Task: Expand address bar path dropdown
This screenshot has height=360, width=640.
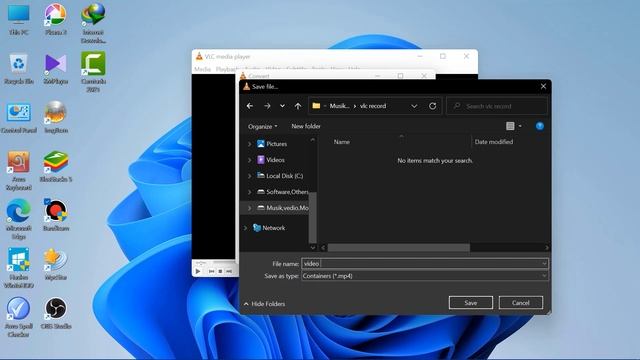Action: [x=414, y=106]
